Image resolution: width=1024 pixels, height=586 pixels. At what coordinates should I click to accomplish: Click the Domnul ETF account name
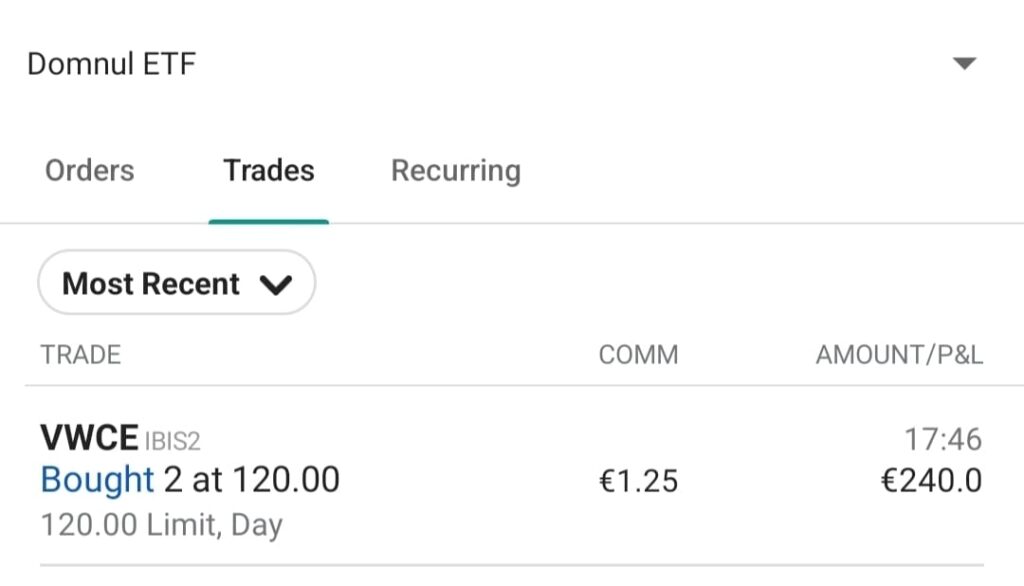click(x=111, y=64)
